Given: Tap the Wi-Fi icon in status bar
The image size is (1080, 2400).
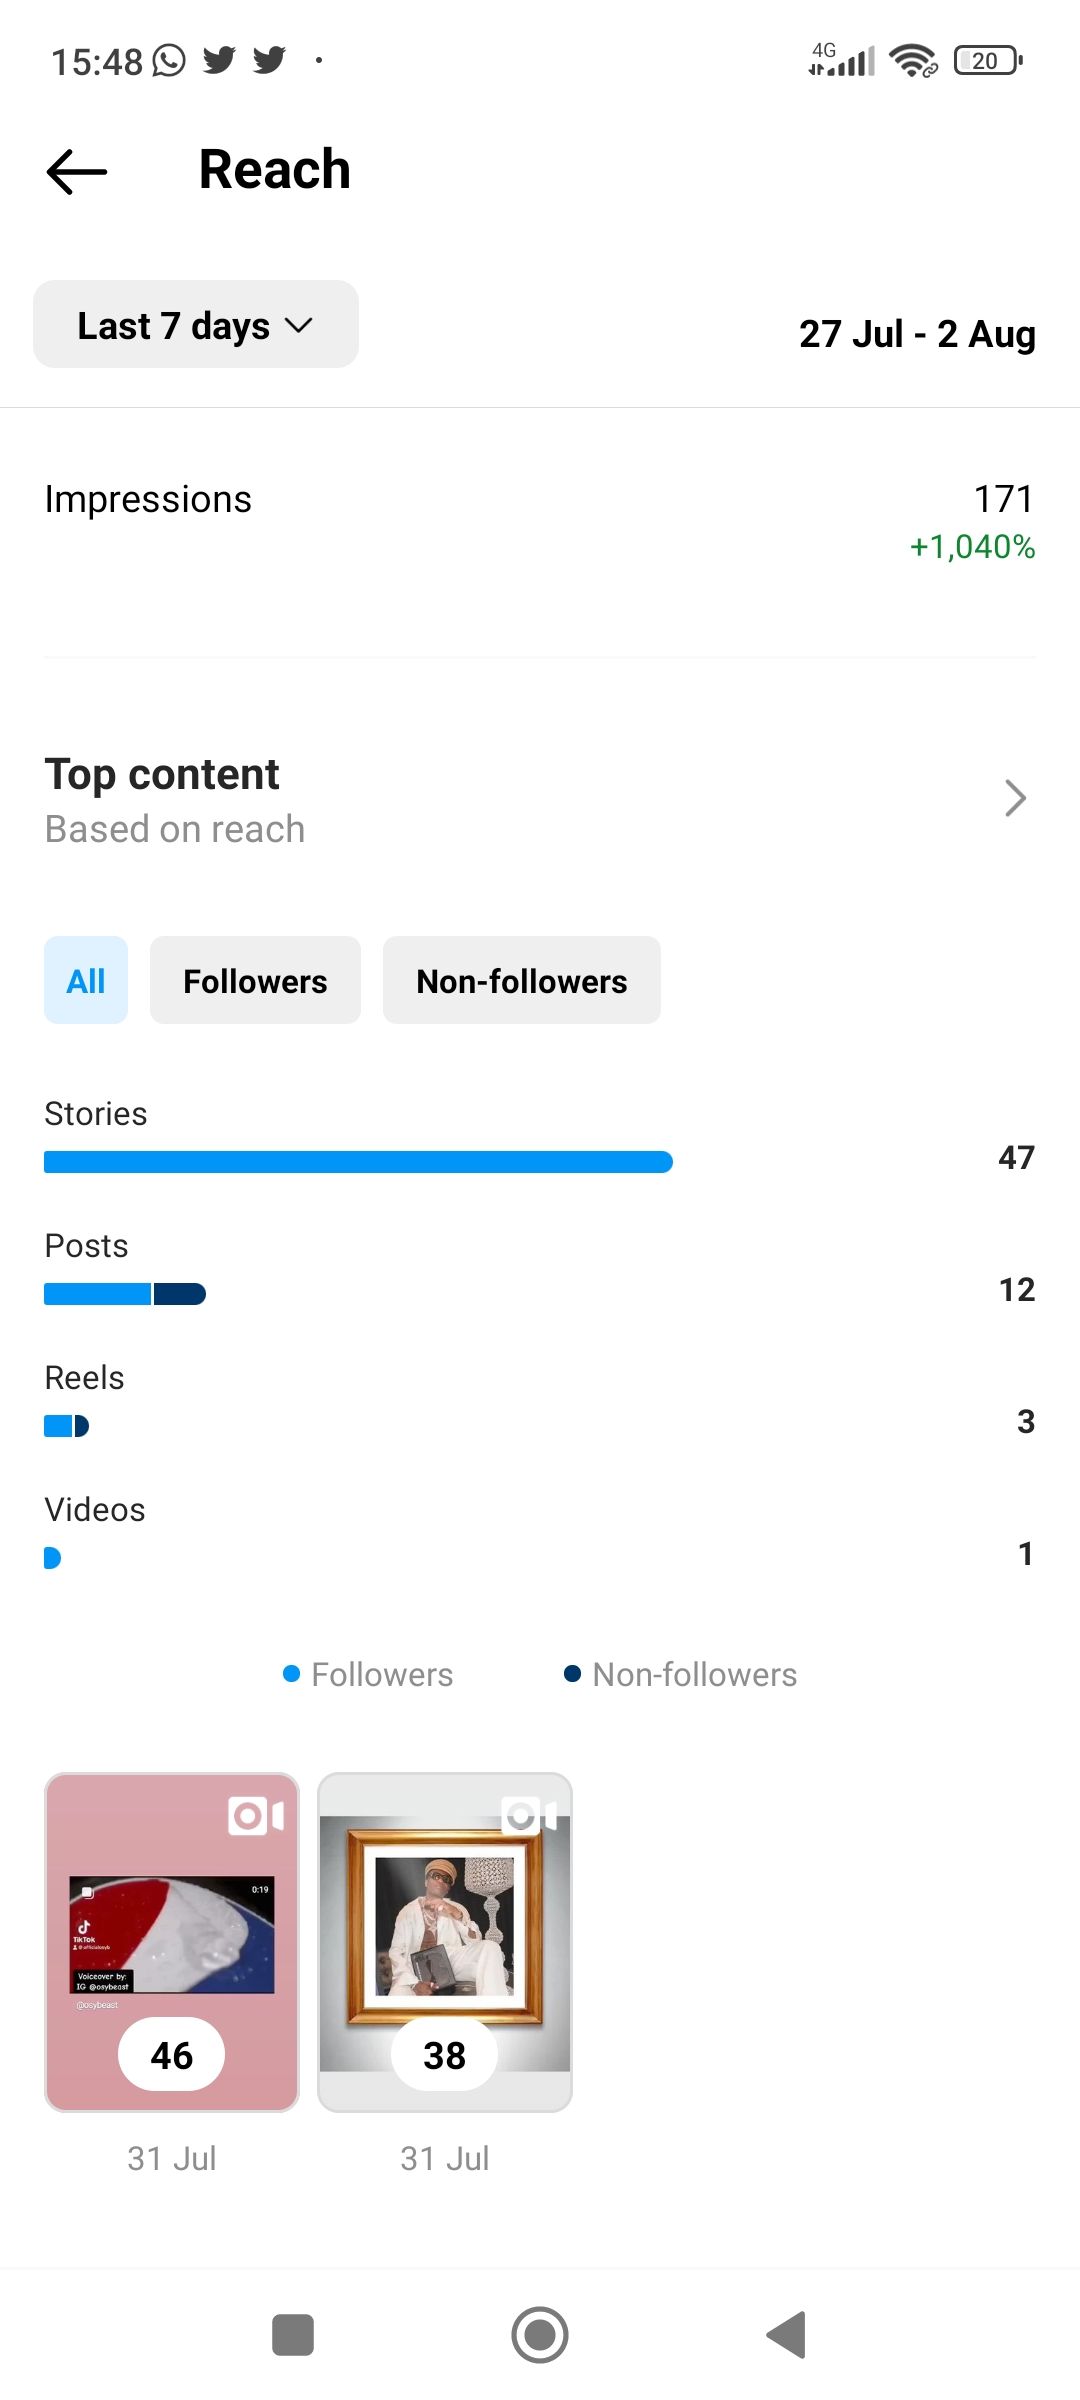Looking at the screenshot, I should (x=912, y=62).
